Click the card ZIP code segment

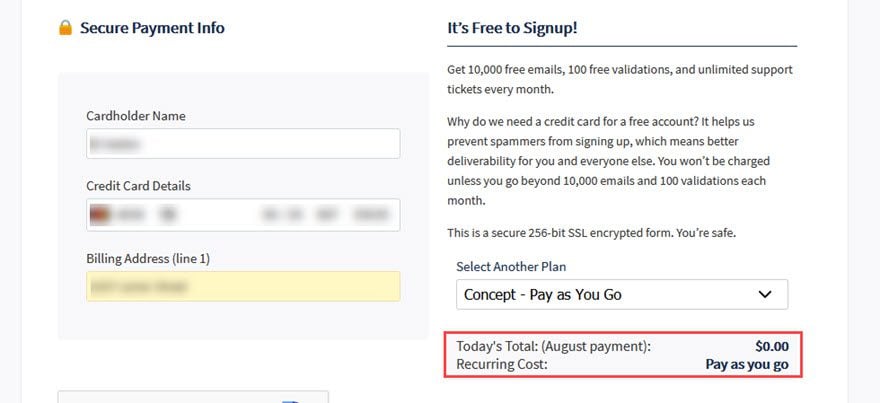[x=371, y=214]
